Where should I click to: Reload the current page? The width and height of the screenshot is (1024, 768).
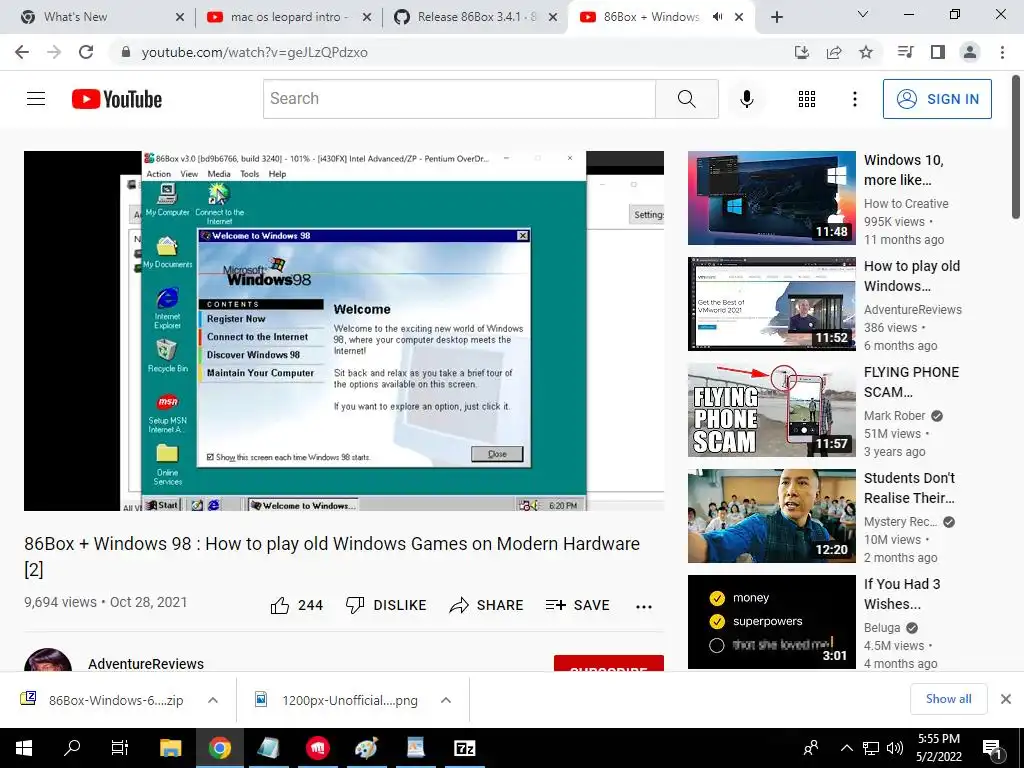point(86,52)
